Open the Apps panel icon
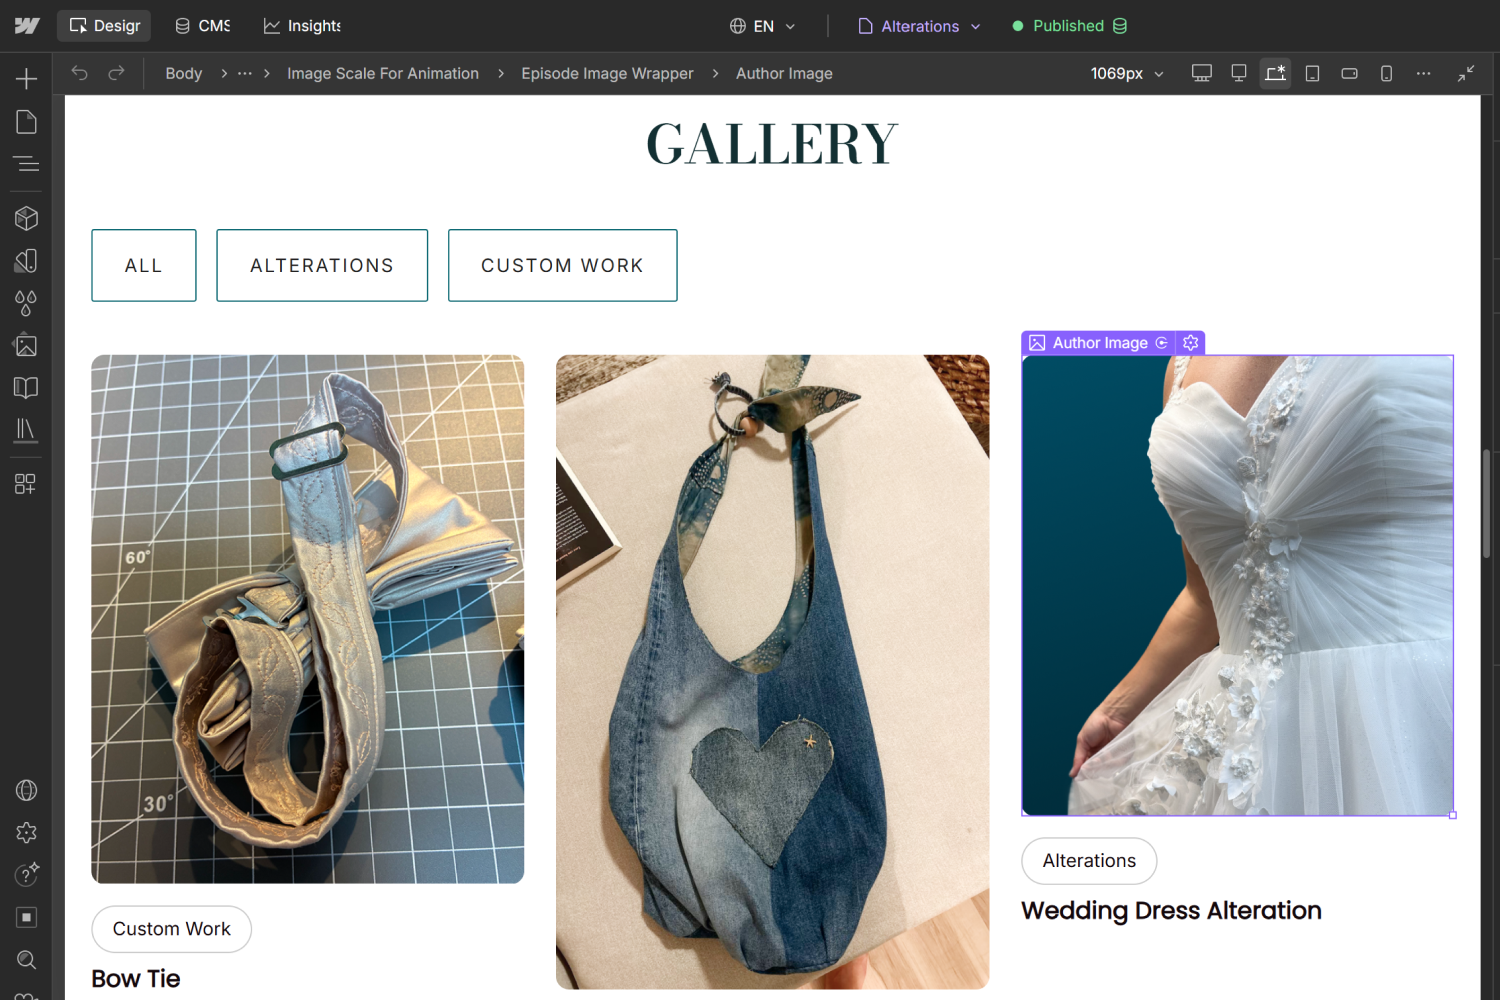Image resolution: width=1500 pixels, height=1000 pixels. tap(27, 484)
